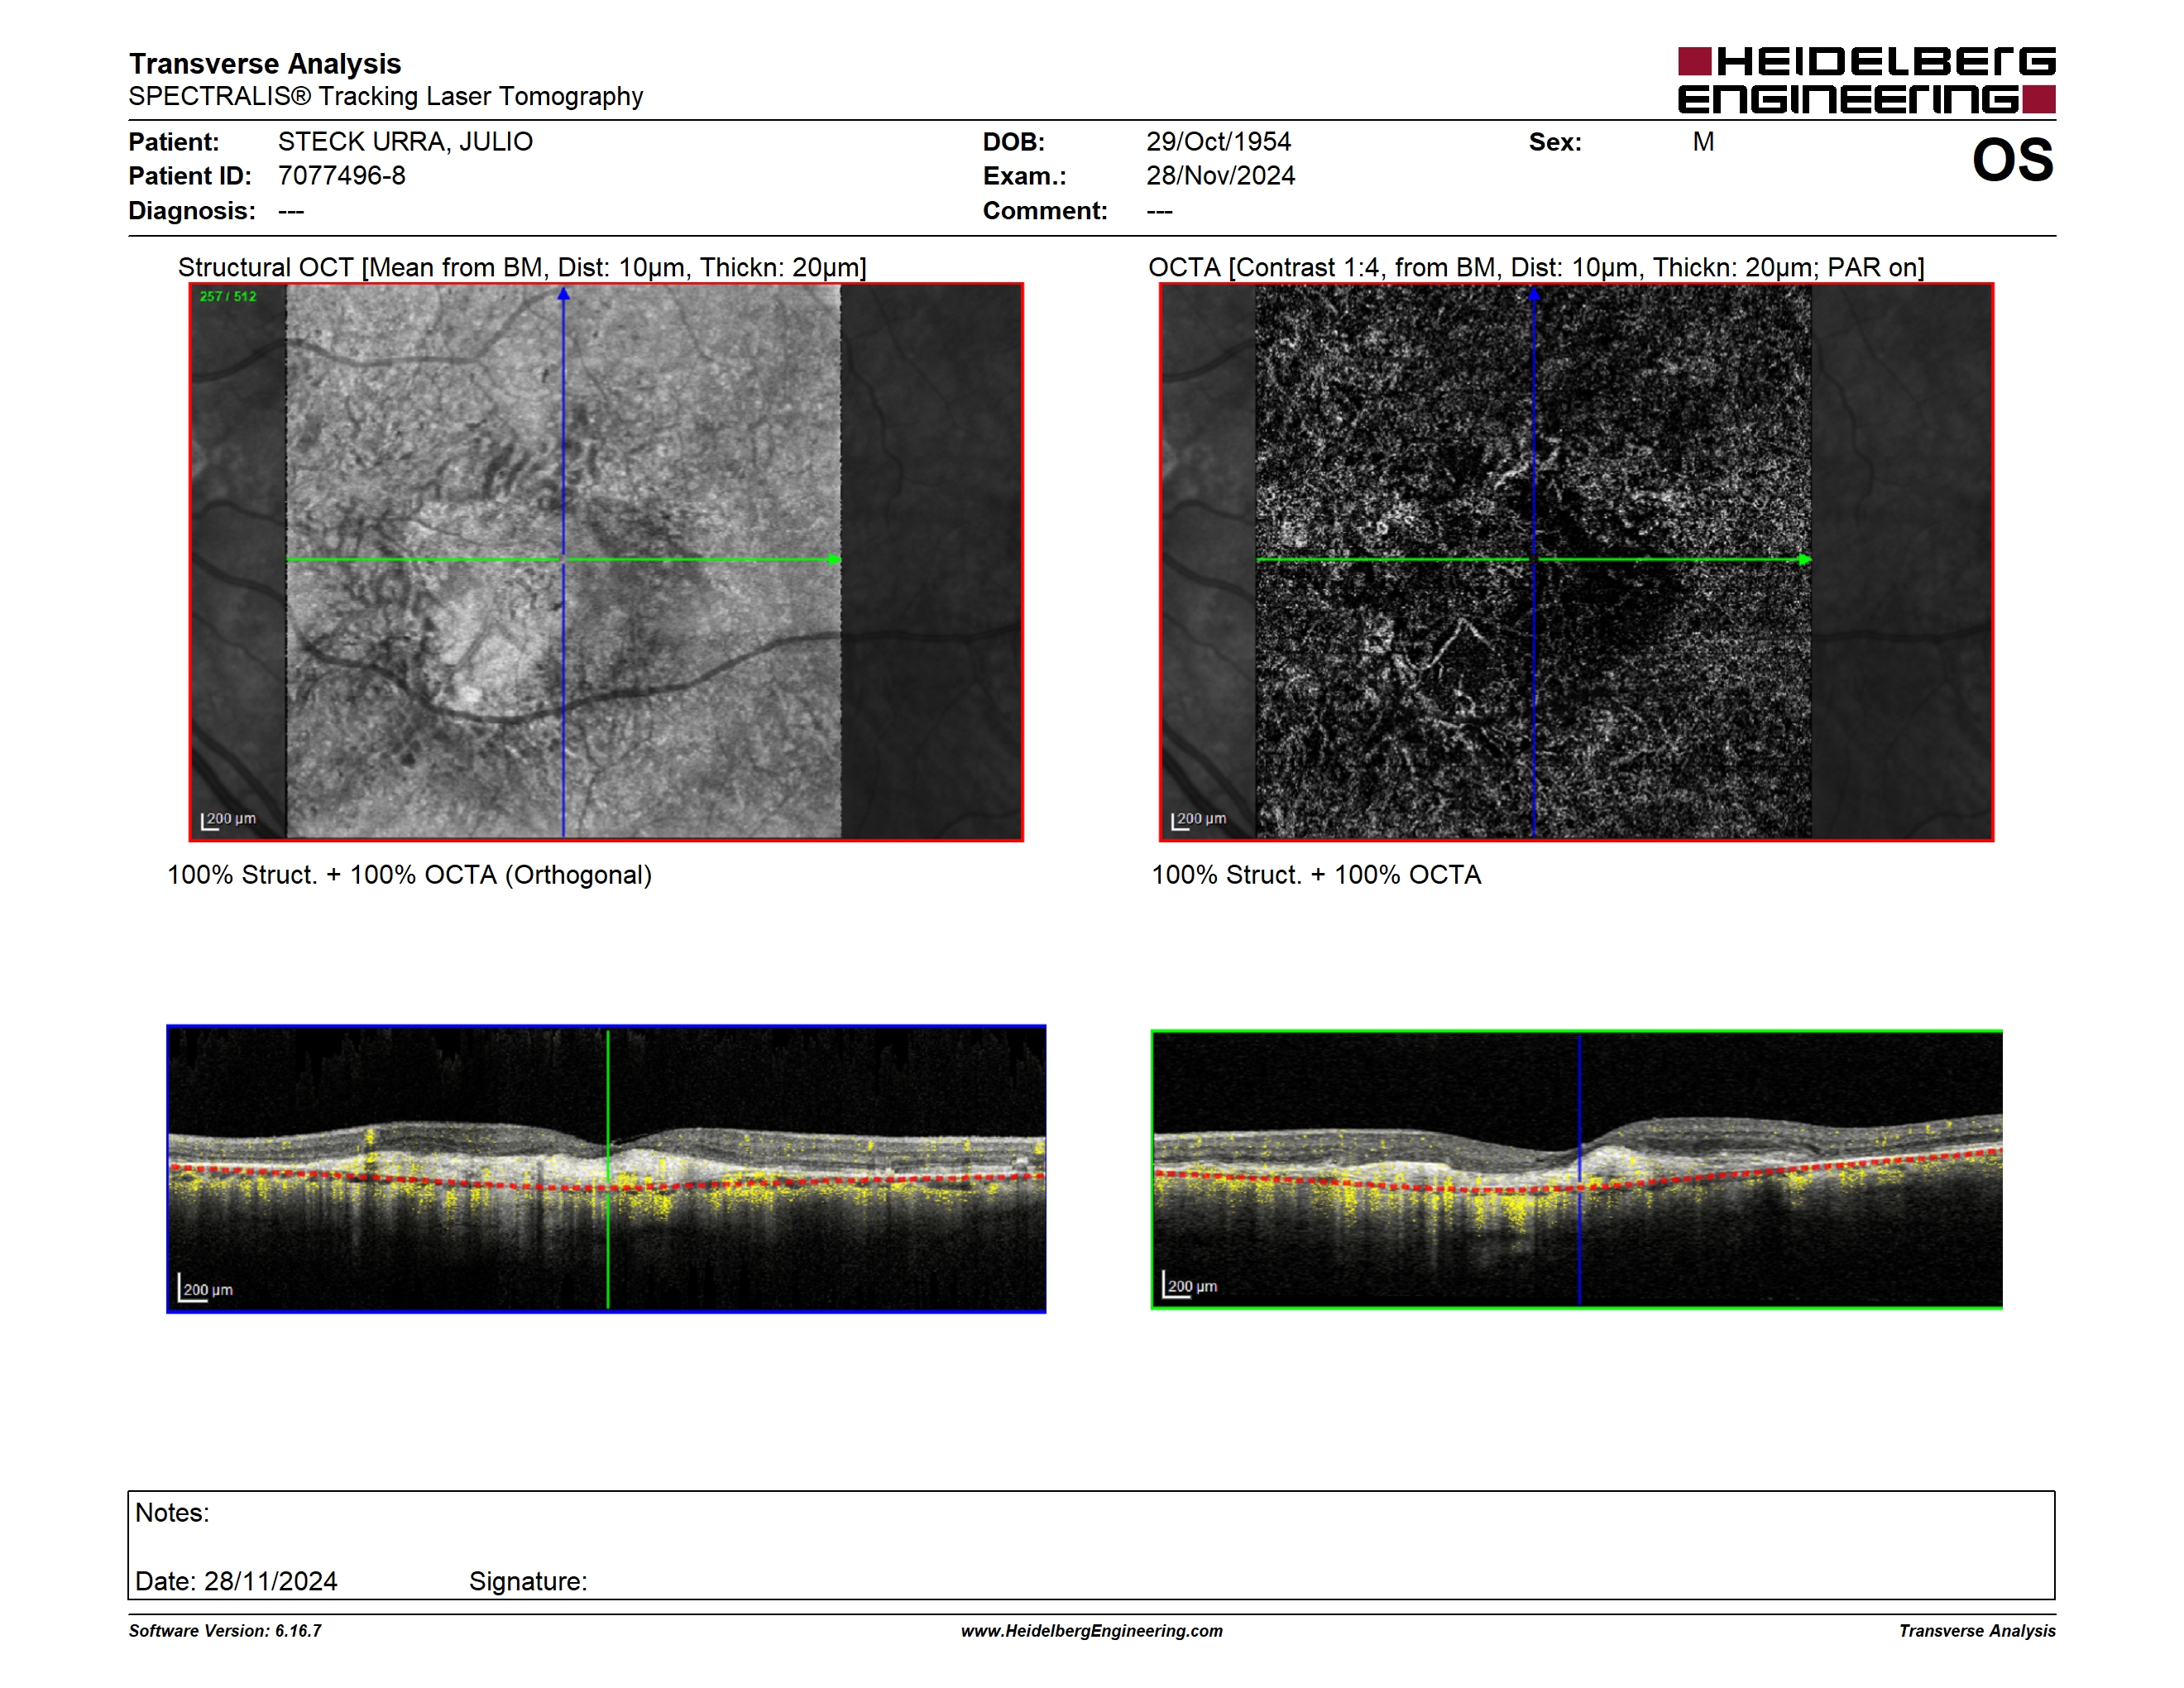The height and width of the screenshot is (1688, 2184).
Task: Click the OCTA en-face angiography image
Action: (1576, 562)
